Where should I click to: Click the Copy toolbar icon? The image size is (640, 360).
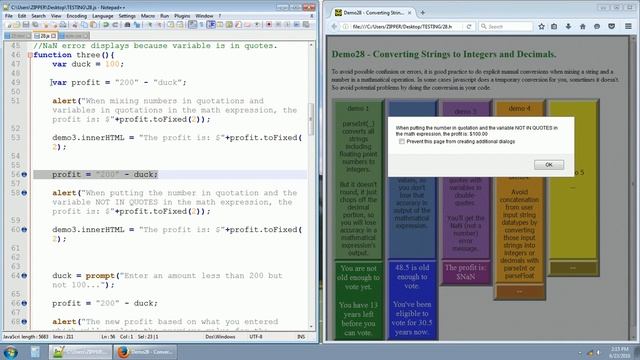coord(84,25)
